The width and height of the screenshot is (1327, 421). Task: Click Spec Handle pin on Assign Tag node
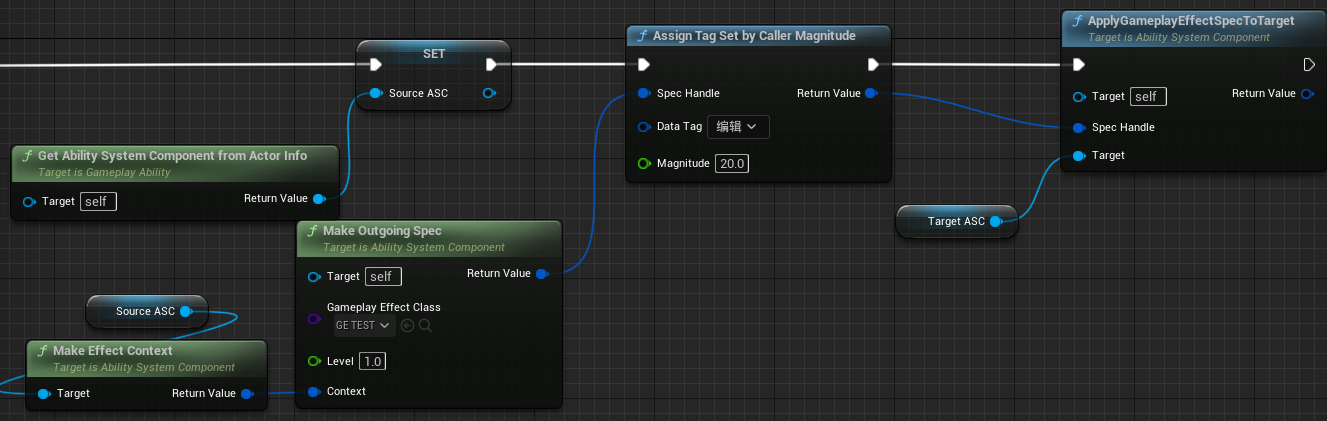[x=644, y=93]
